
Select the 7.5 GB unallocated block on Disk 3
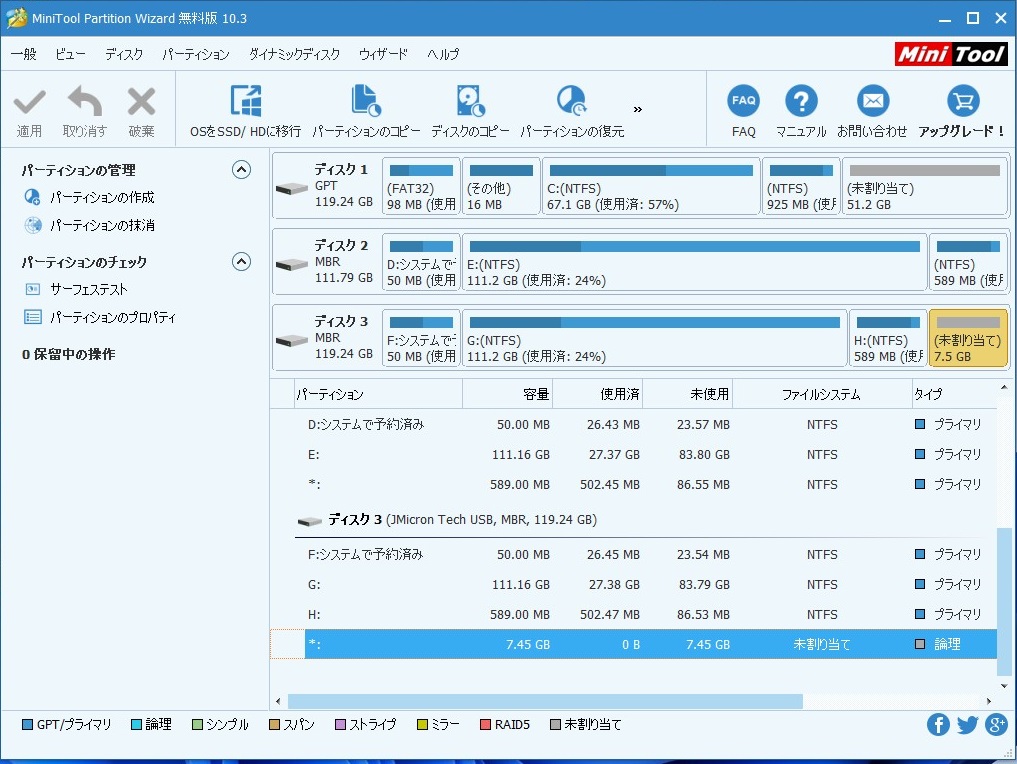(x=967, y=338)
